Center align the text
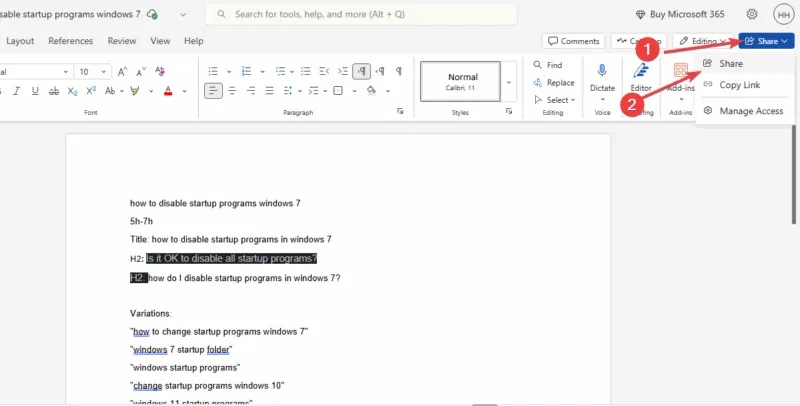This screenshot has width=800, height=406. coord(232,91)
